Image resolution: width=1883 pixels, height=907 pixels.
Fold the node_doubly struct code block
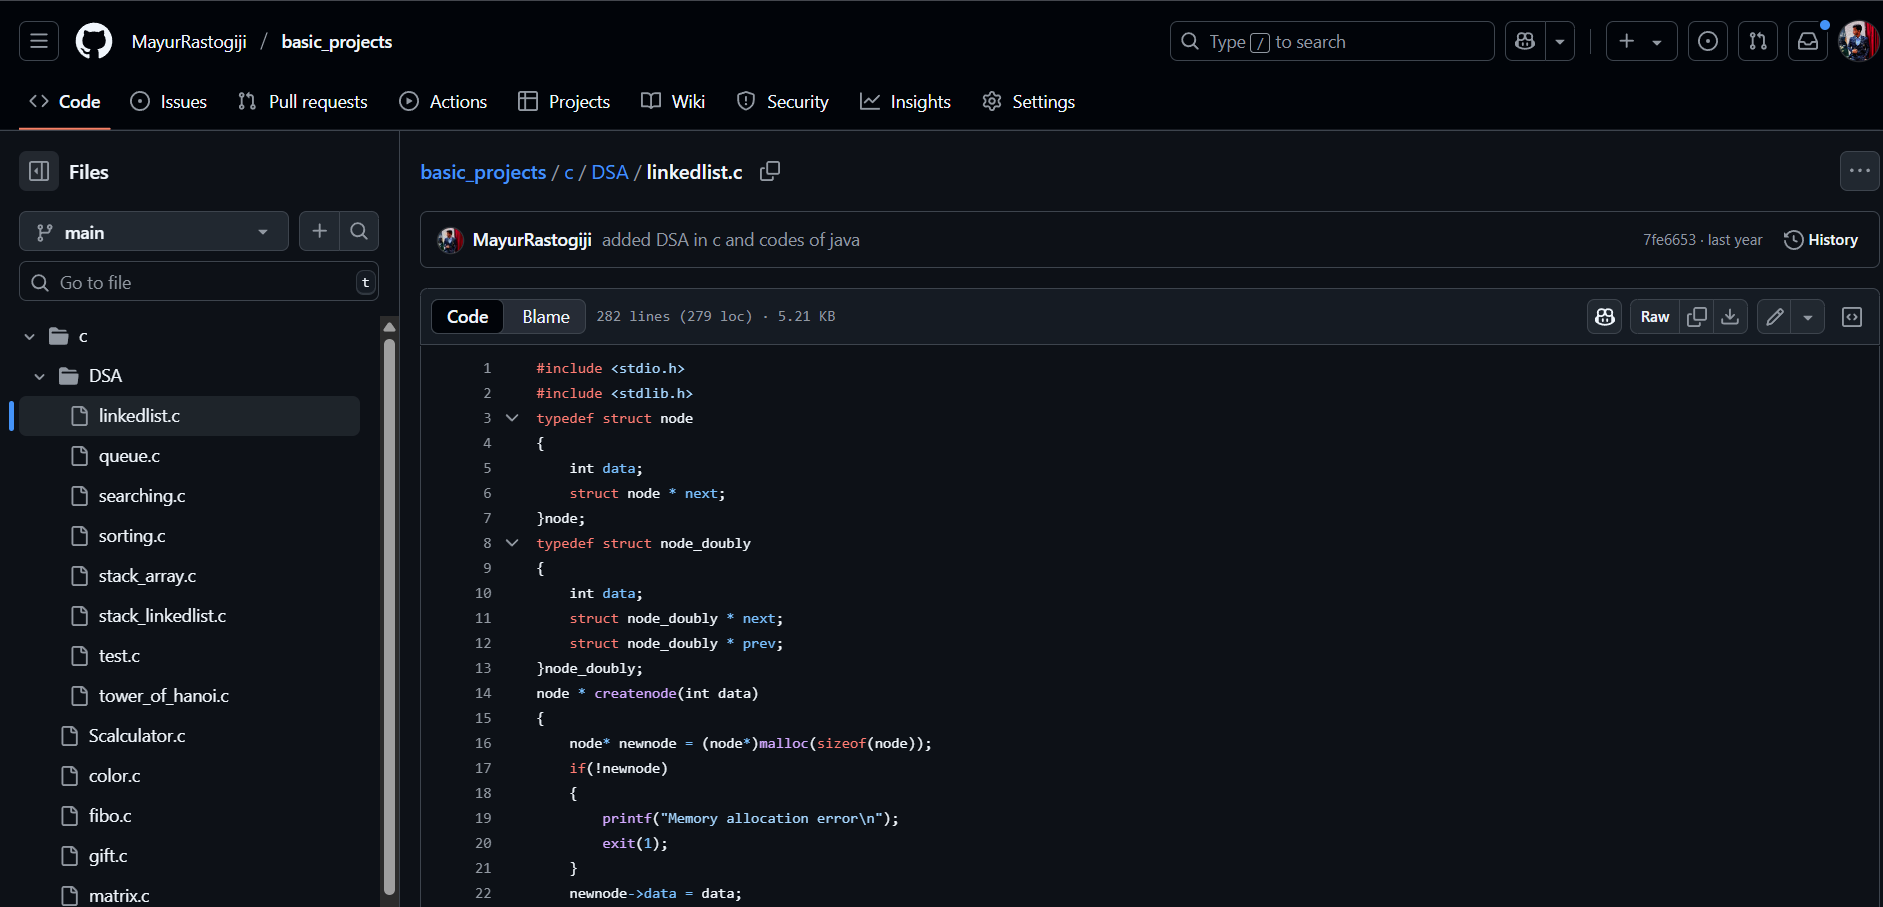(x=512, y=543)
